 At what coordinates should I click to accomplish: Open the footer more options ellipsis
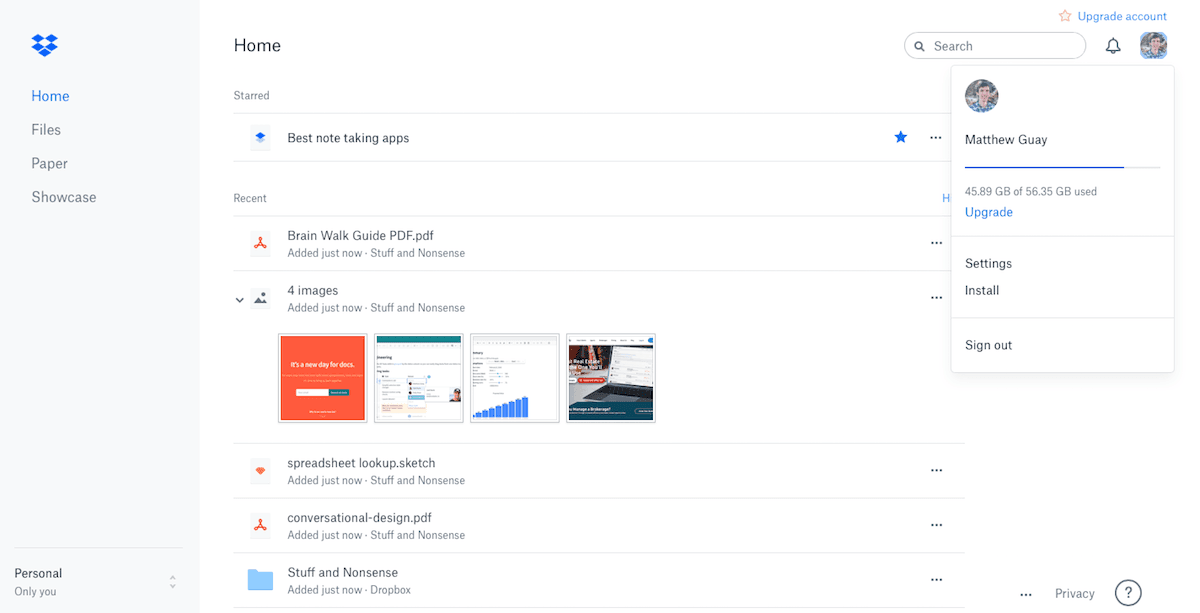pos(1025,594)
